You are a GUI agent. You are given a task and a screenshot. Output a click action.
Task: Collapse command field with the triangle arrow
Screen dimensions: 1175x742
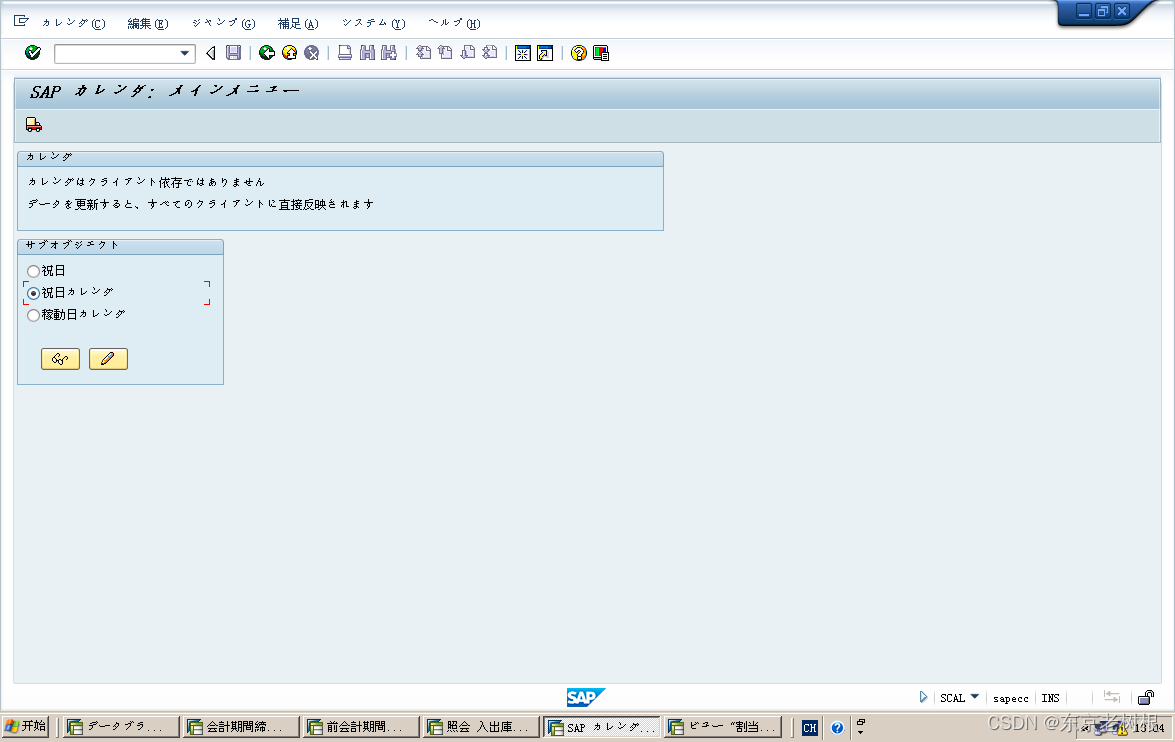click(211, 52)
